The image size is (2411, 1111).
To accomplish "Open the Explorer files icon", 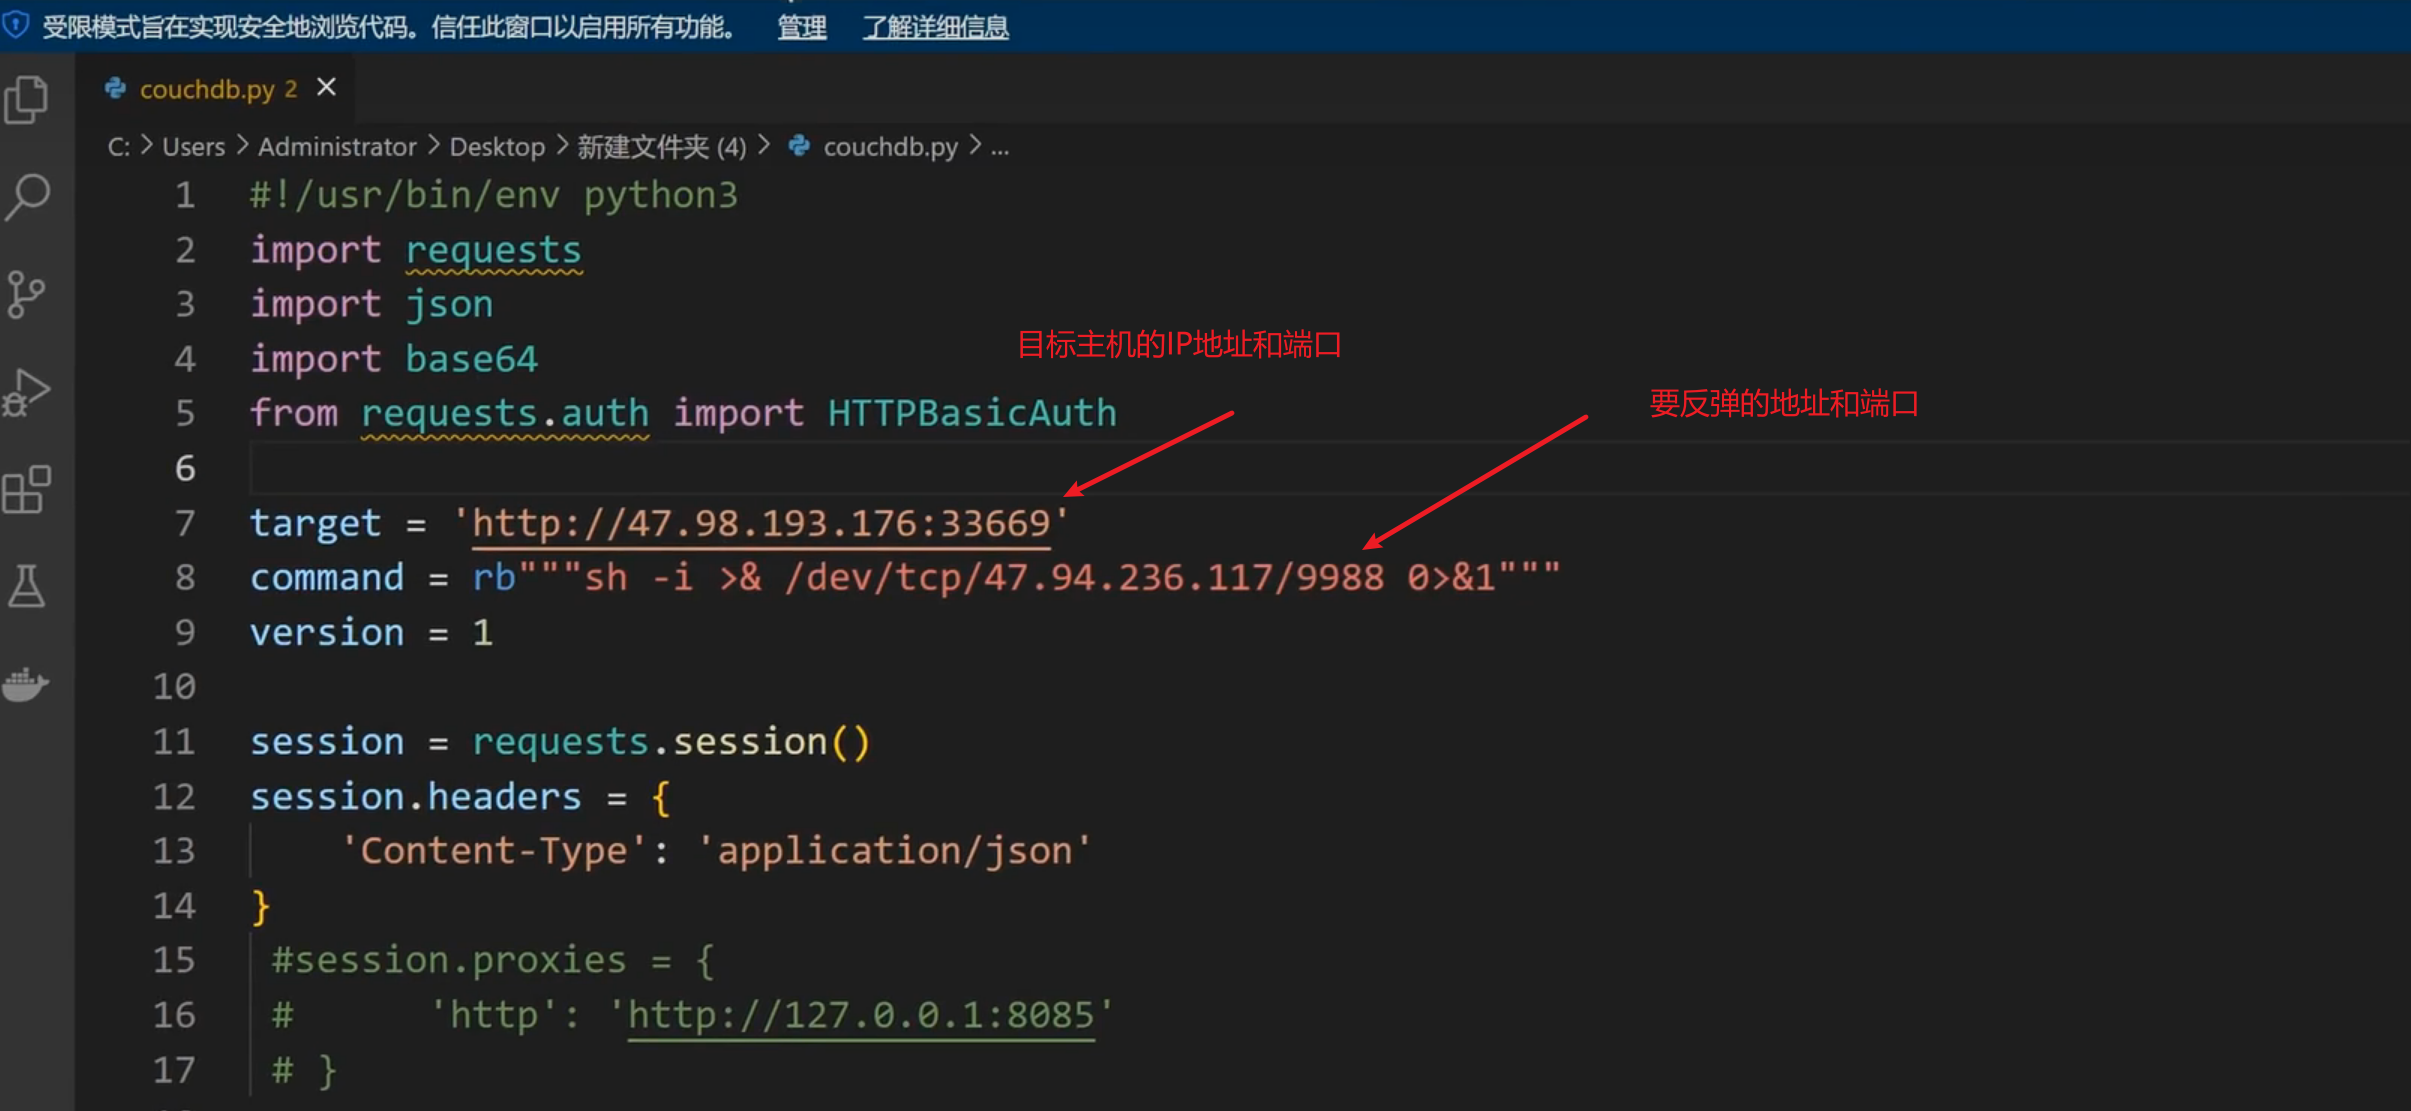I will coord(27,100).
